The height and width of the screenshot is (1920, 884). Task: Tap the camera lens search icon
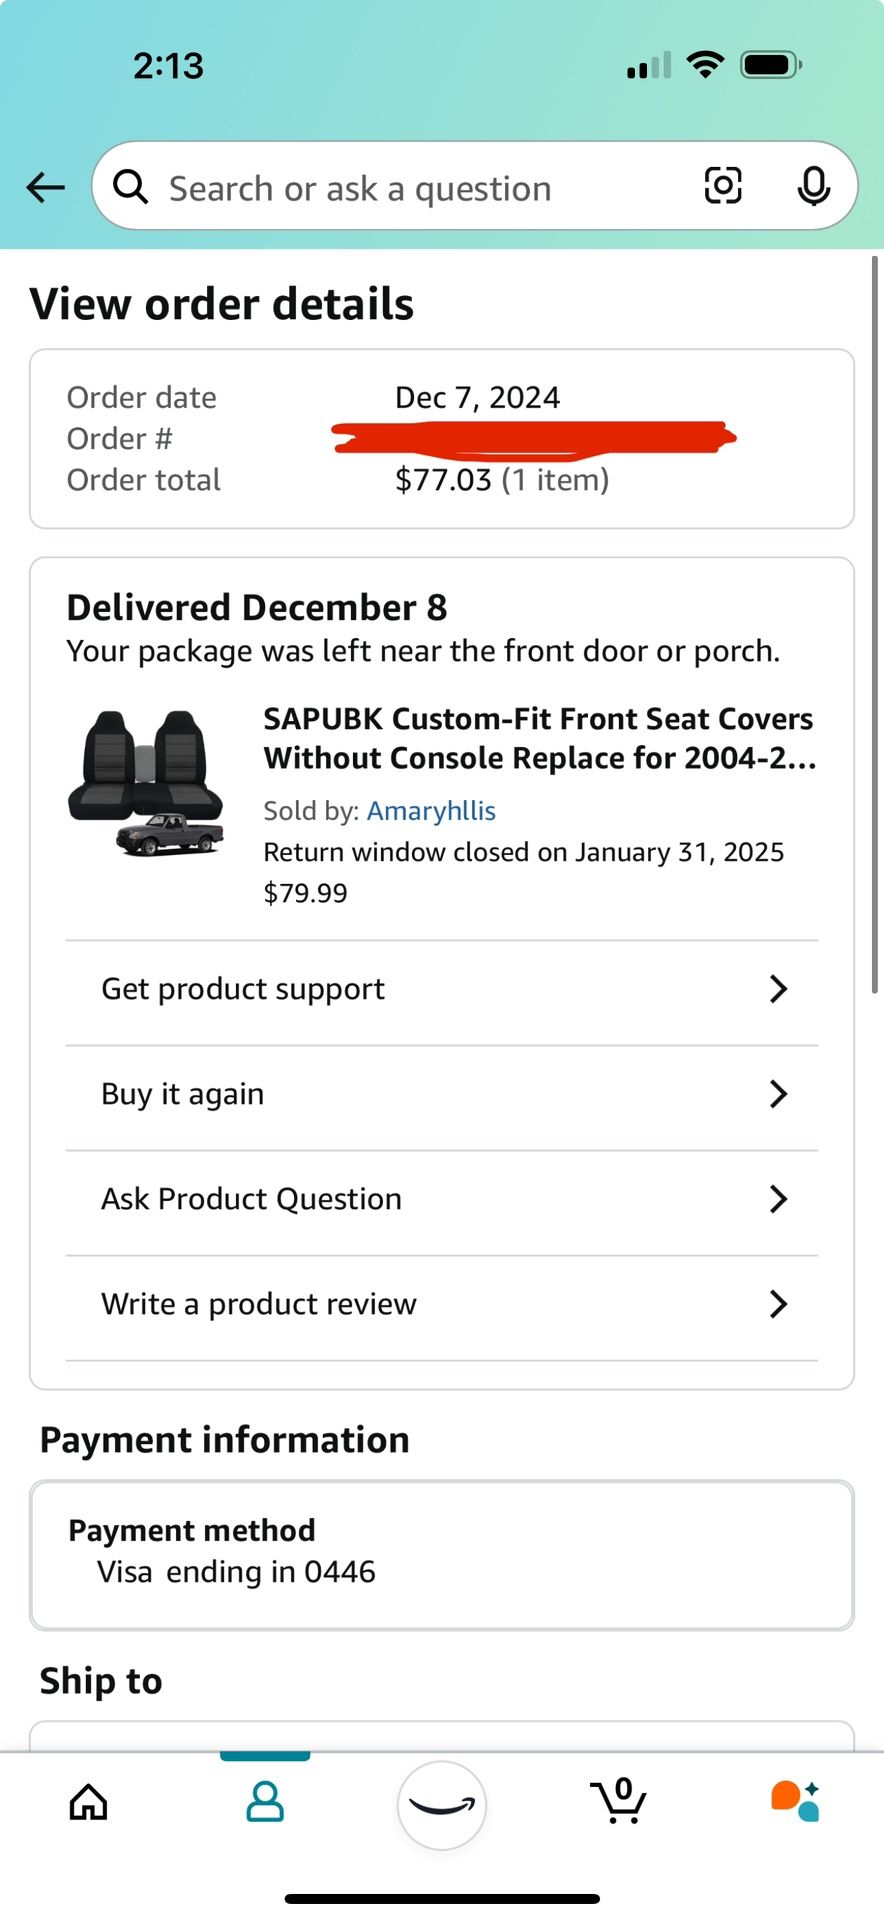tap(723, 186)
